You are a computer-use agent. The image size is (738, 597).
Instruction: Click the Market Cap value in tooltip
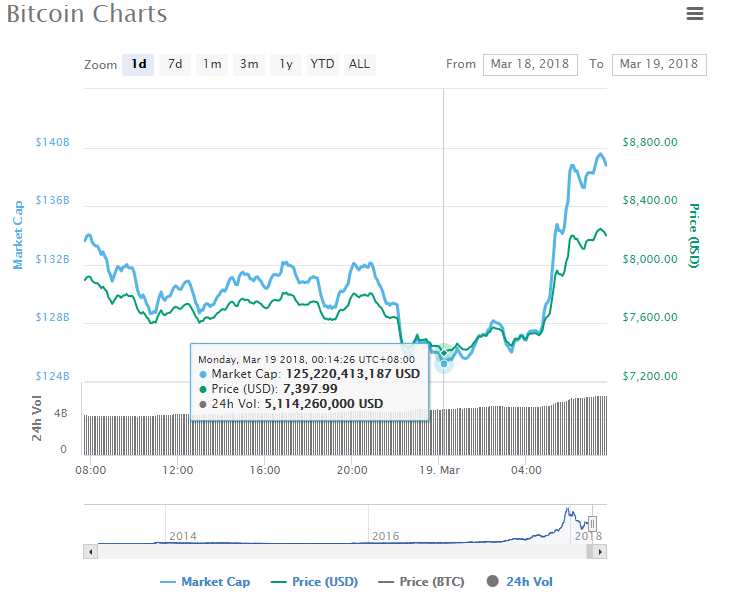click(353, 374)
